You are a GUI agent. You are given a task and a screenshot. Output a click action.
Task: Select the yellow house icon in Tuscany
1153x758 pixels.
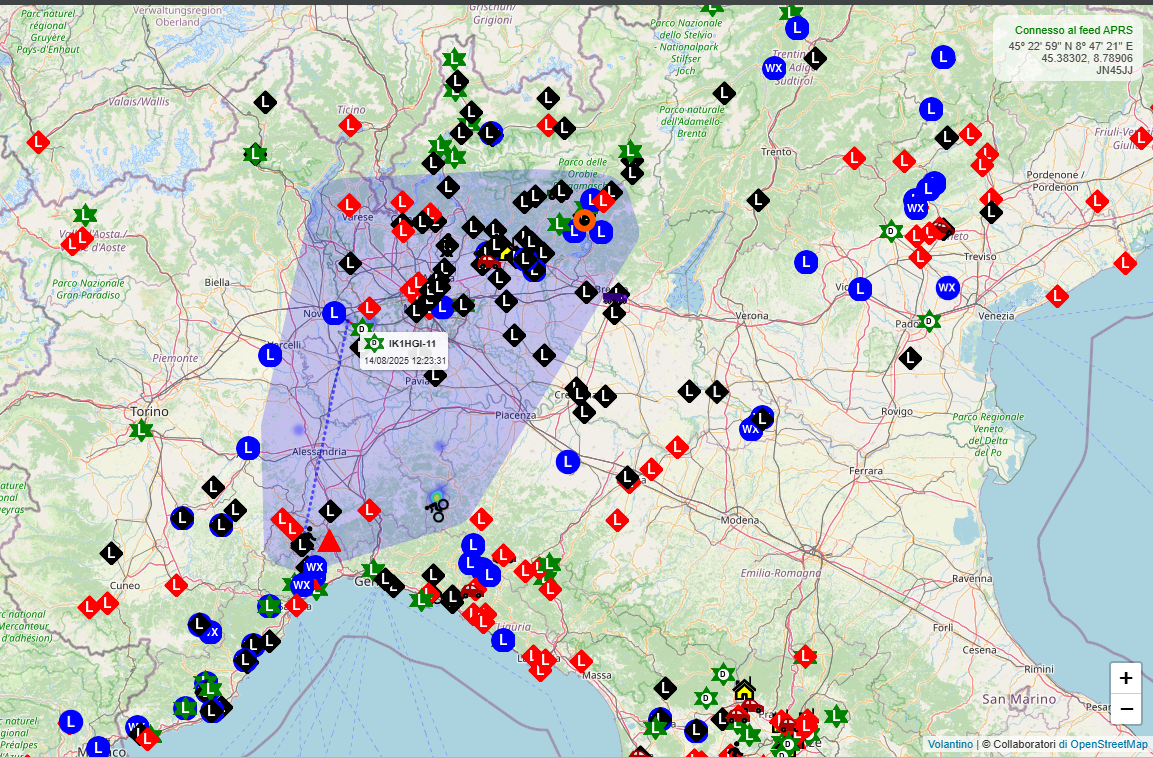click(x=744, y=690)
